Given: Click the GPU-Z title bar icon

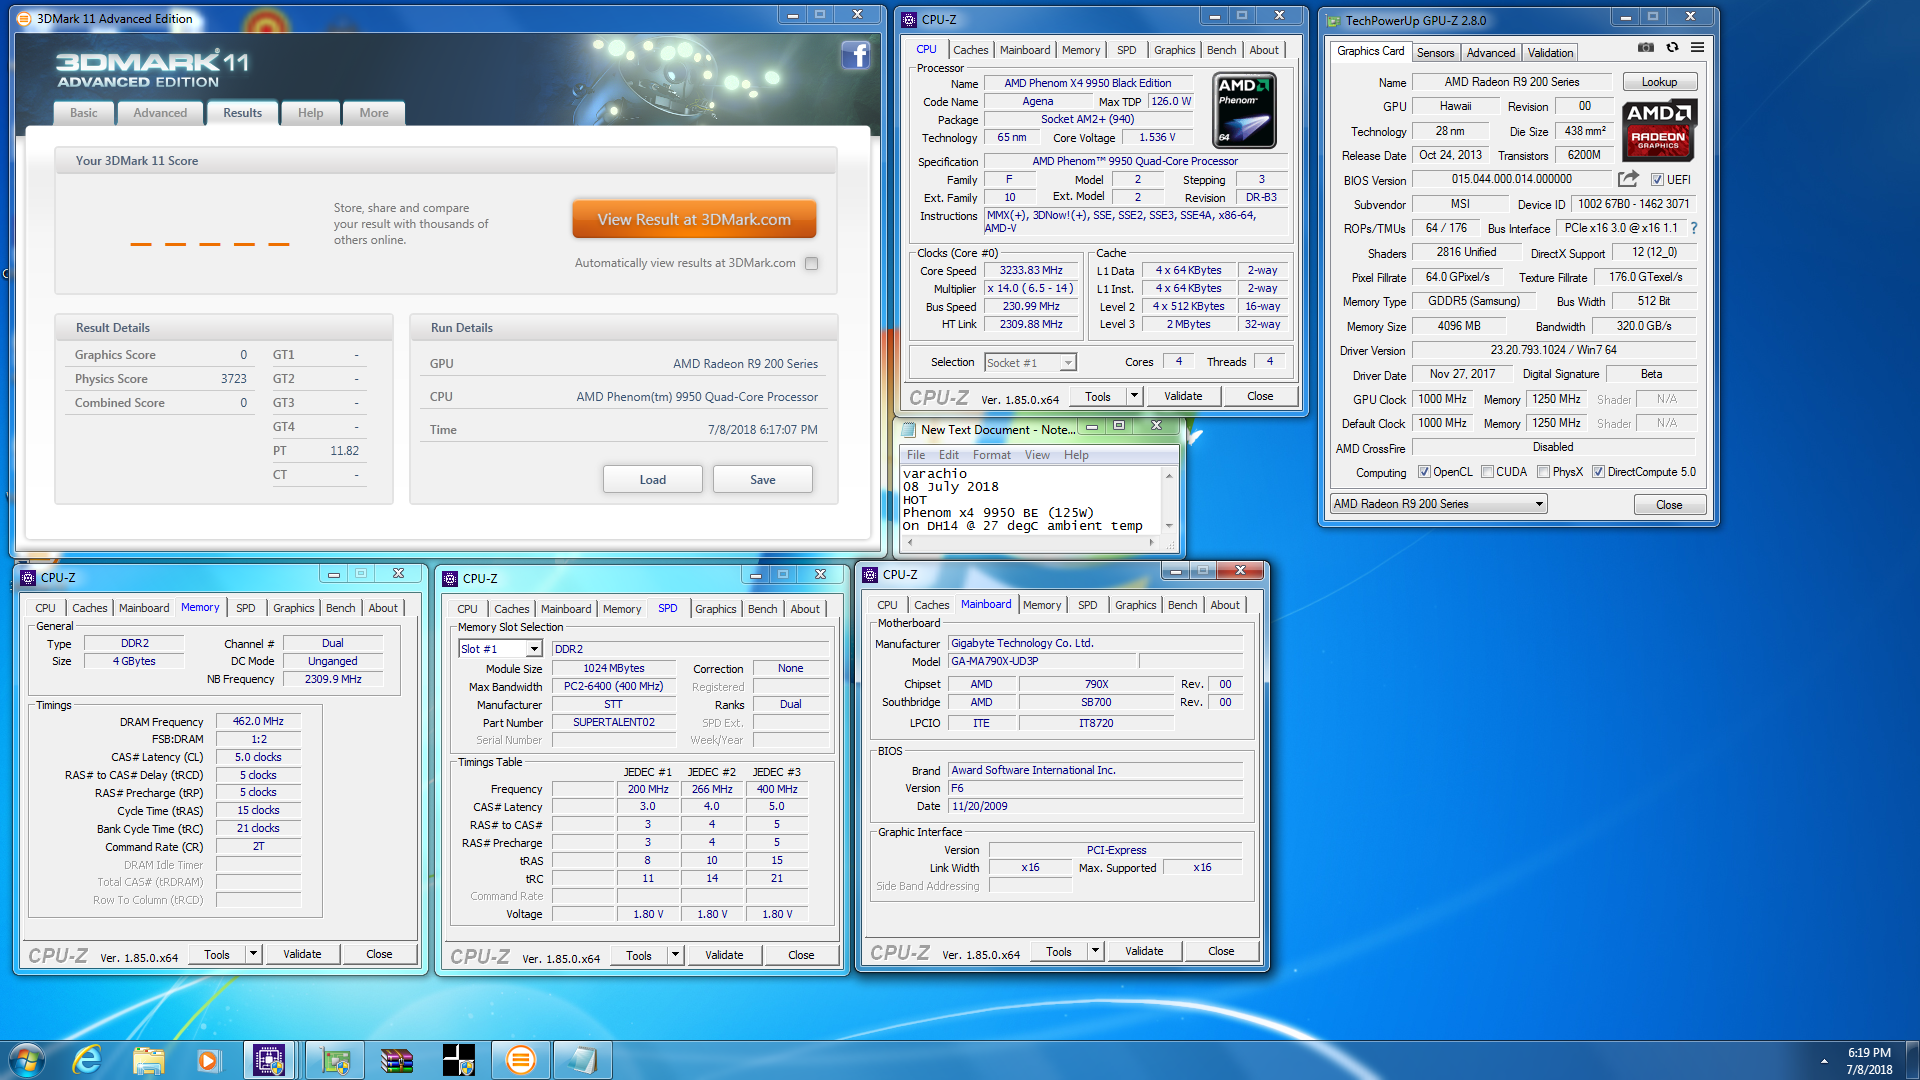Looking at the screenshot, I should (x=1333, y=20).
